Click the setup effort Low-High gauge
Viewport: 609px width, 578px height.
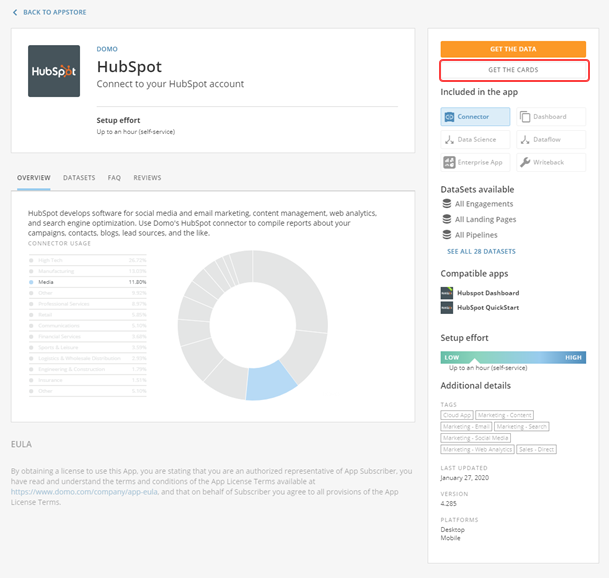513,357
